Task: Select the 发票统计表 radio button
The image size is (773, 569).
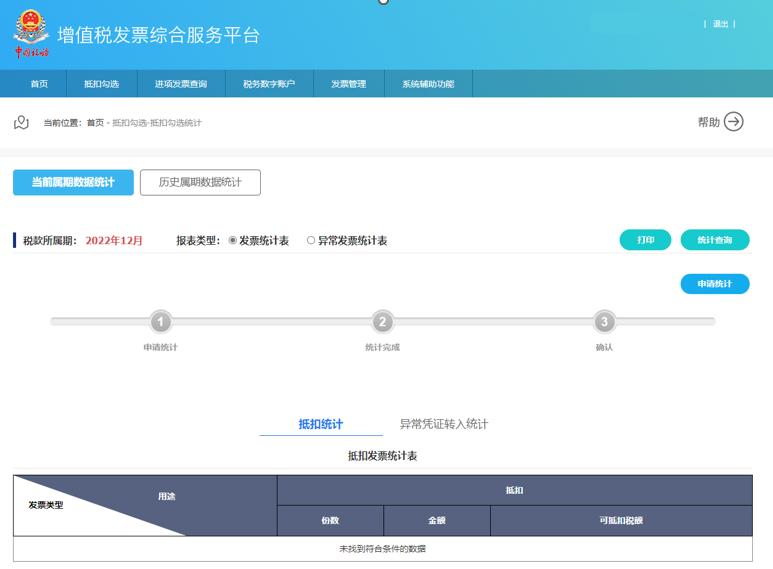Action: pos(233,241)
